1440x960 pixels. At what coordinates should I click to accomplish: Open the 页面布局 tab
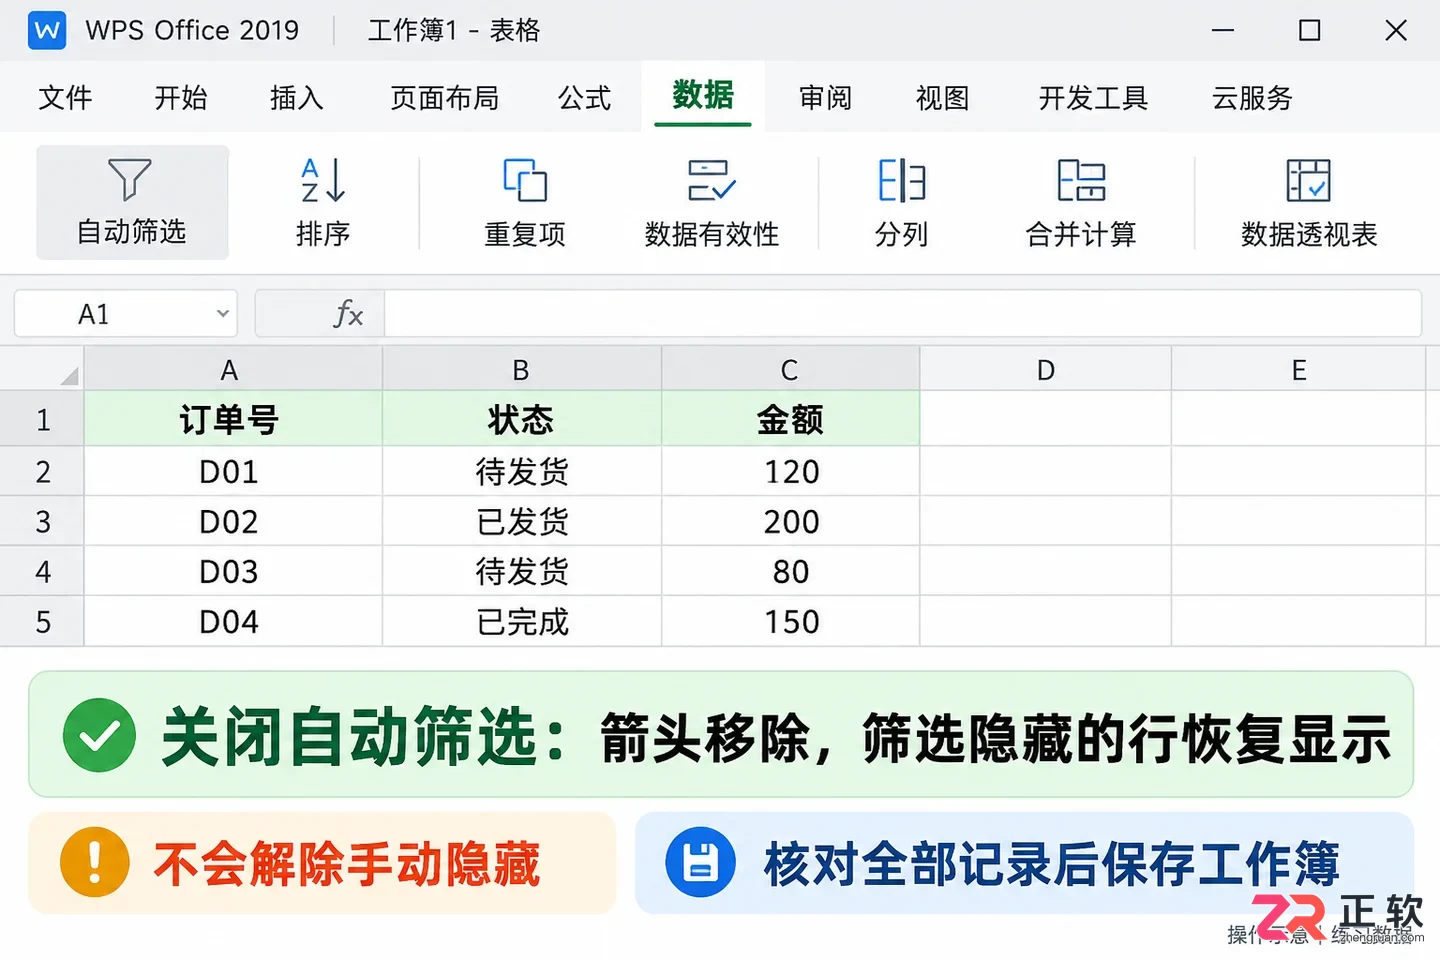(x=444, y=98)
